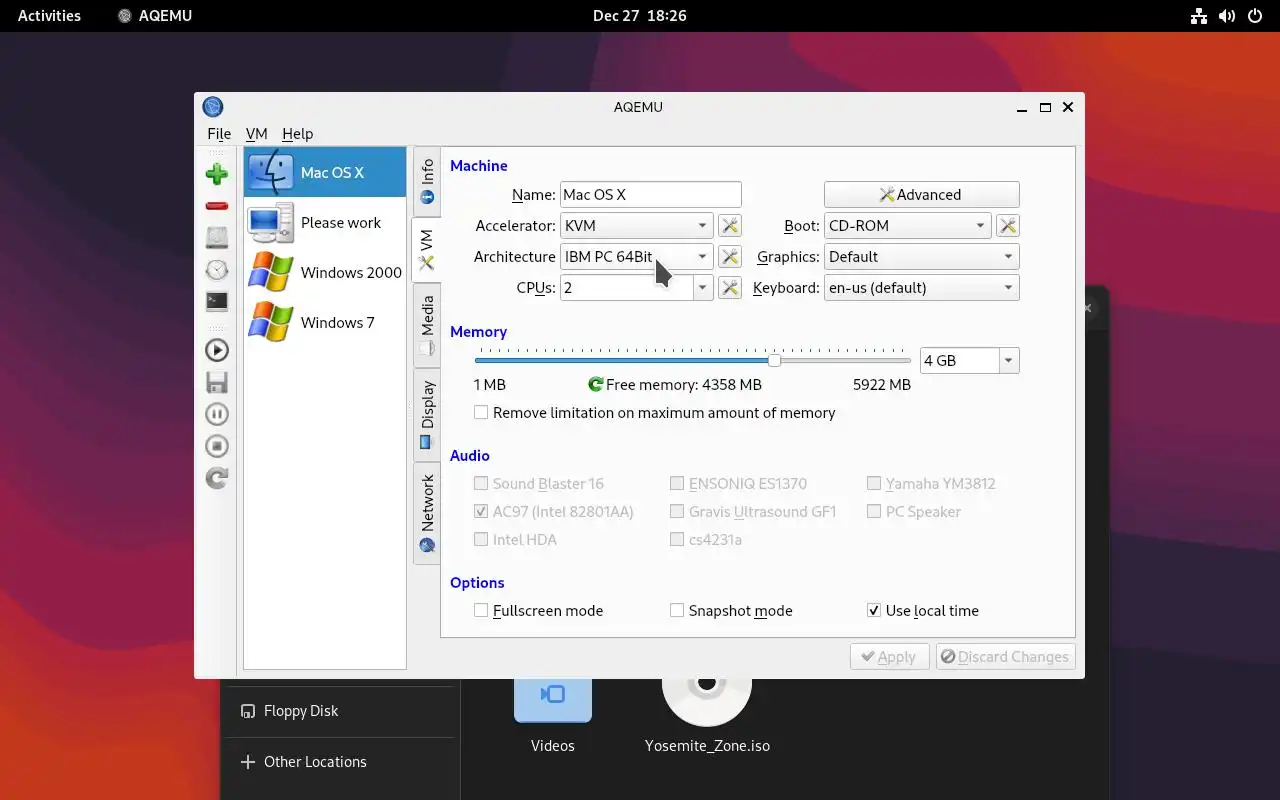Click the floppy Save VM state icon

click(x=217, y=382)
